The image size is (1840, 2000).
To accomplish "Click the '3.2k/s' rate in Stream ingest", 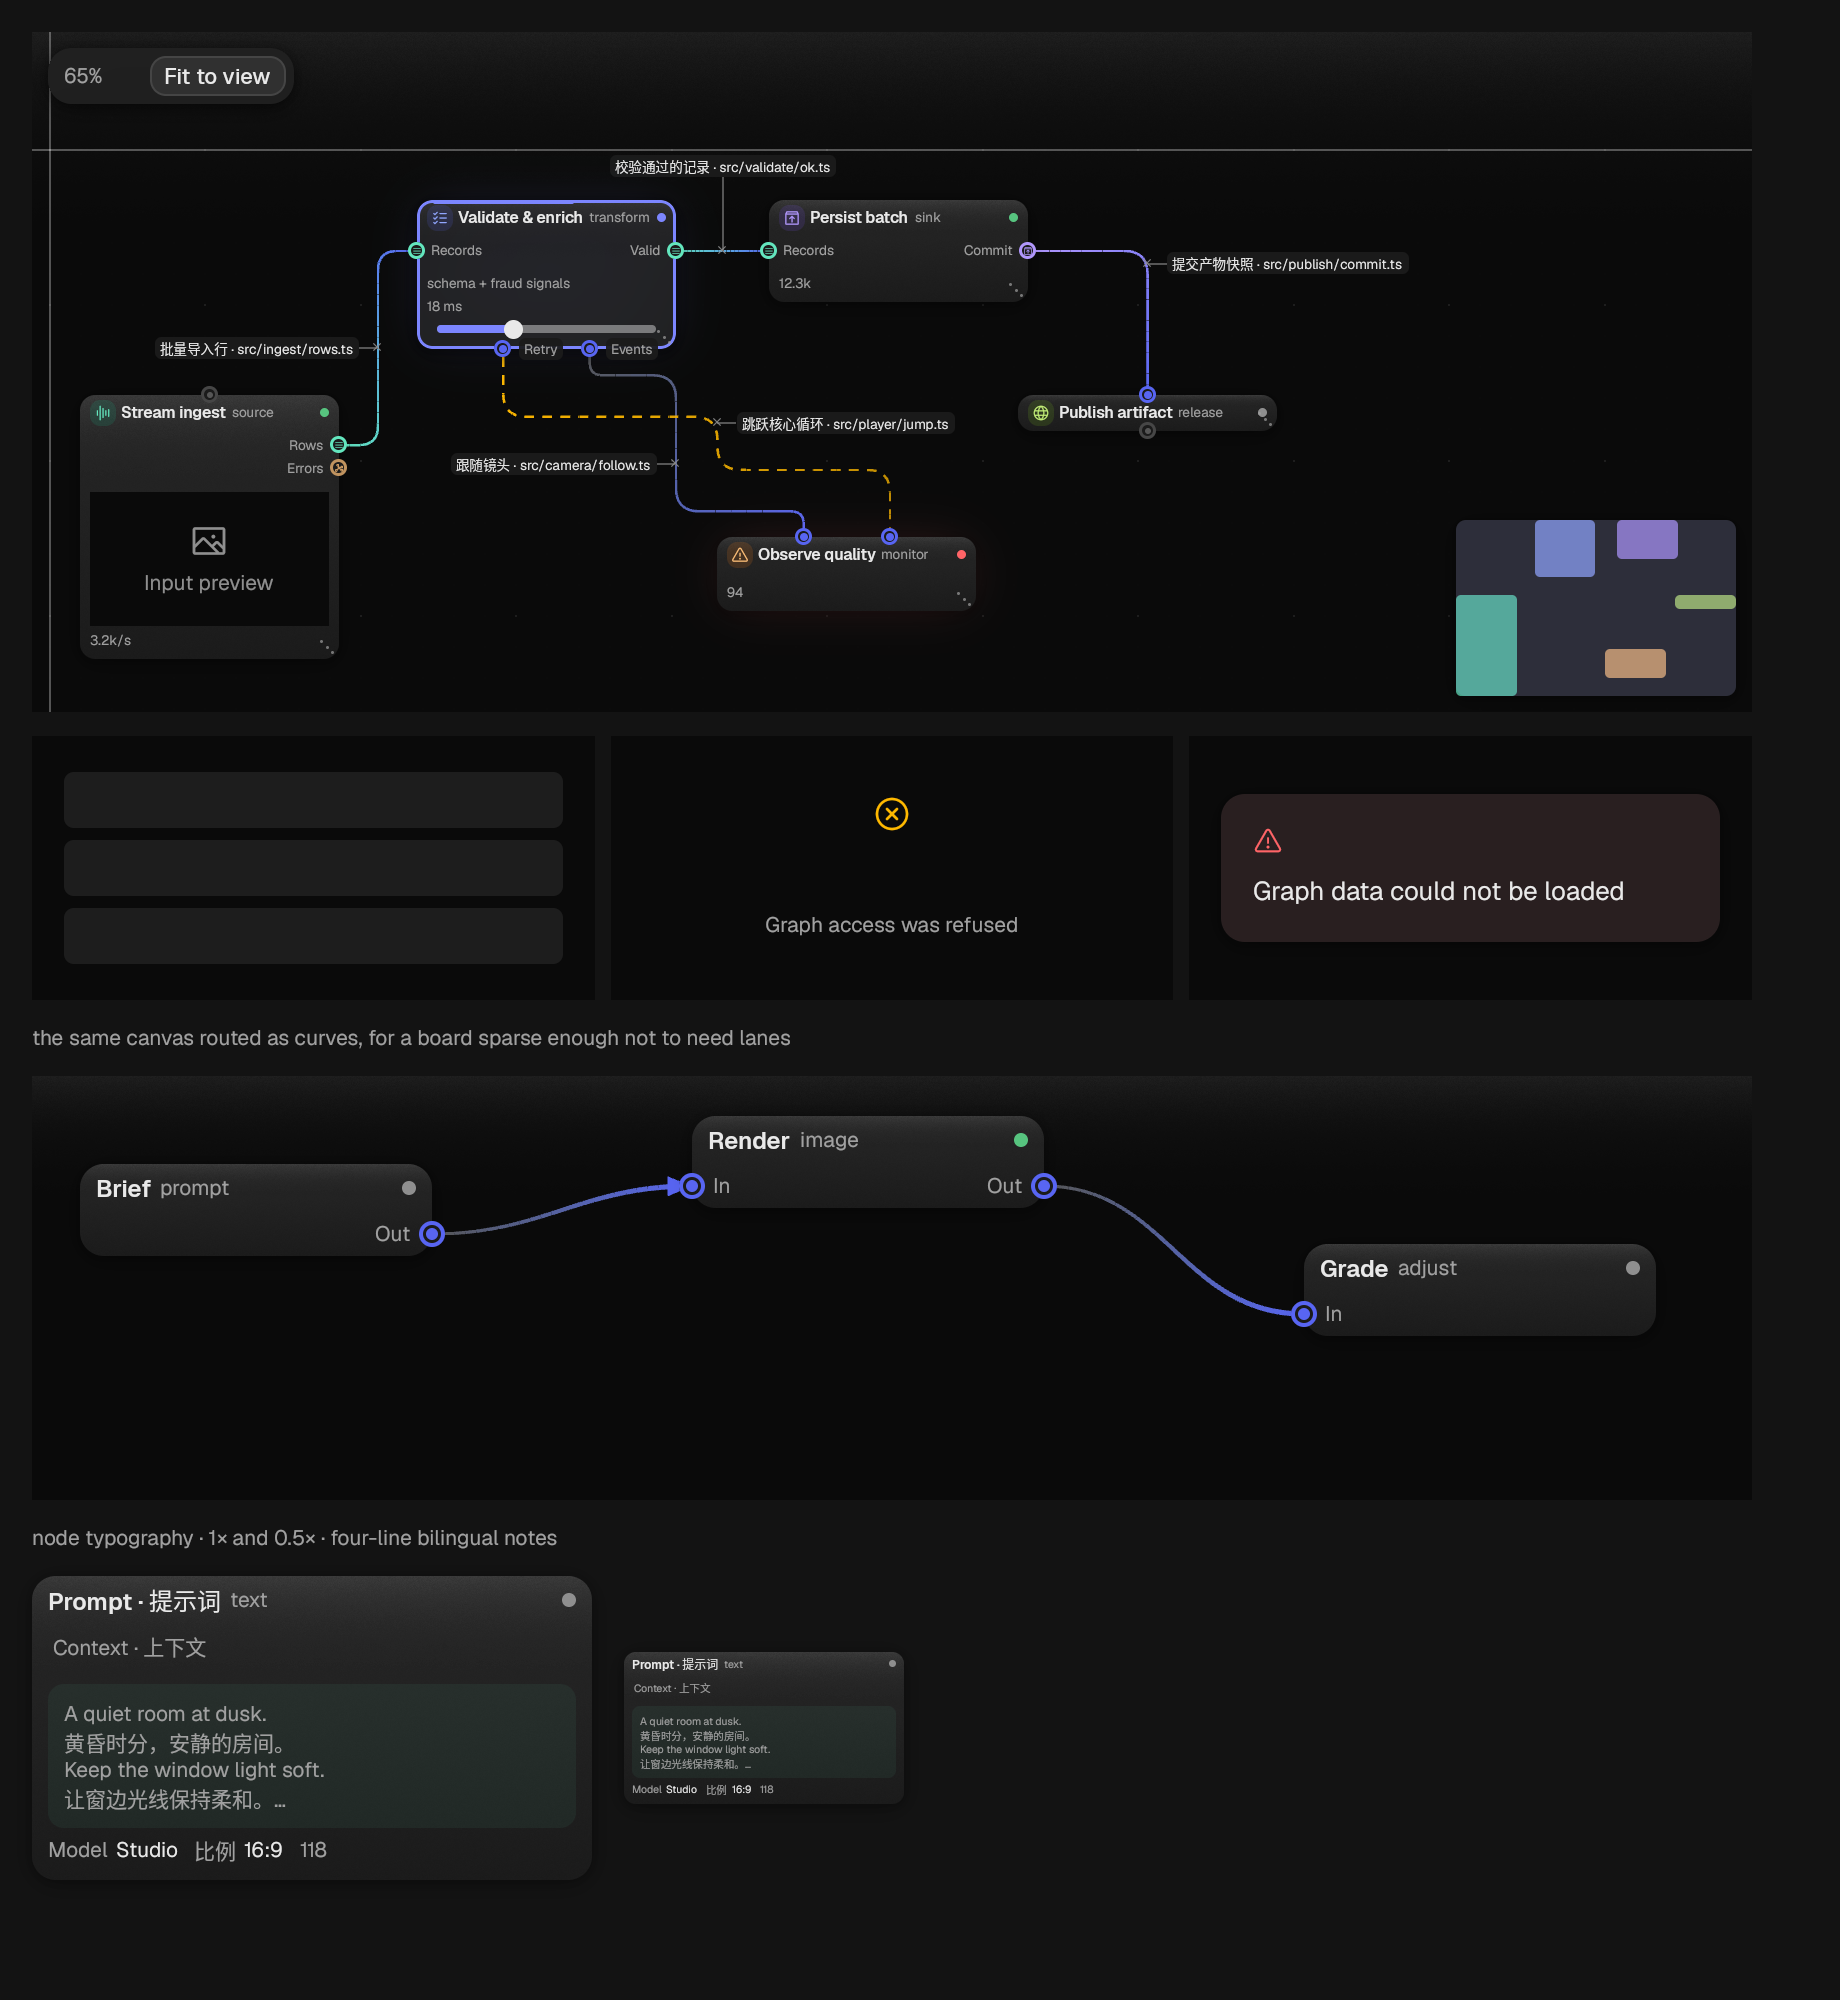I will [x=110, y=640].
